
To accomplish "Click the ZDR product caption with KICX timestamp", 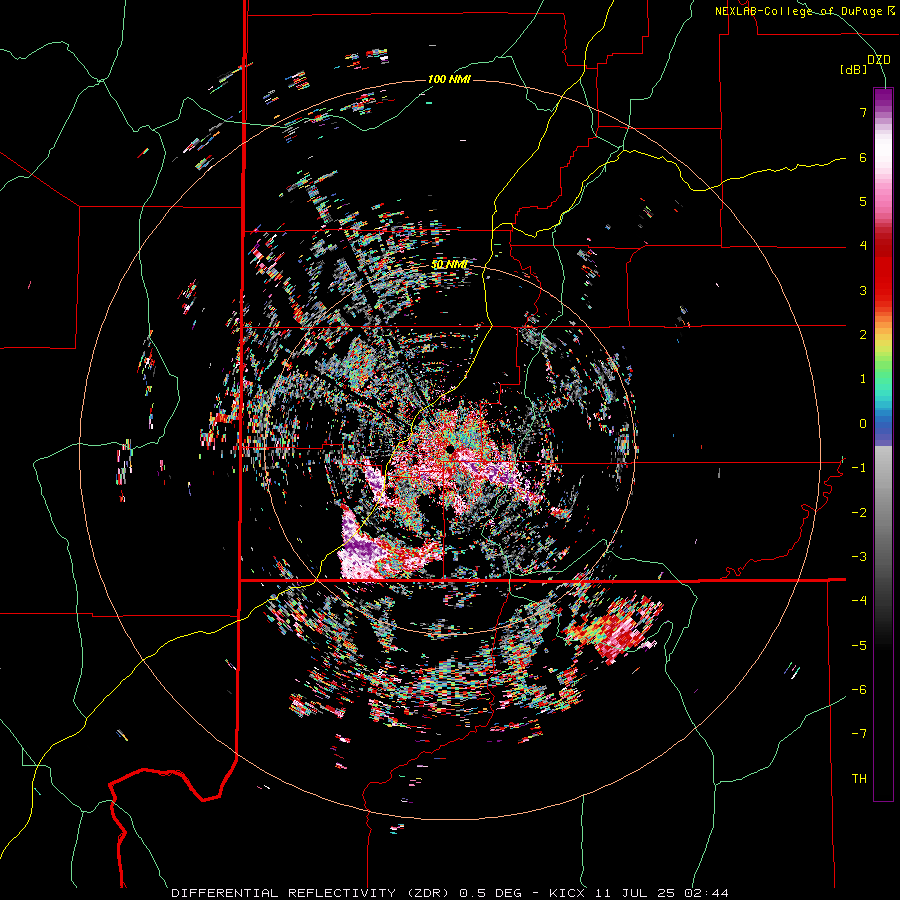I will pos(450,893).
